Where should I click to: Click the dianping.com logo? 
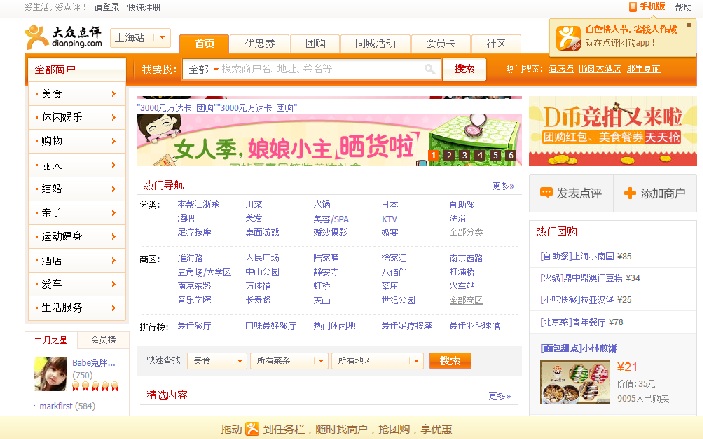64,37
